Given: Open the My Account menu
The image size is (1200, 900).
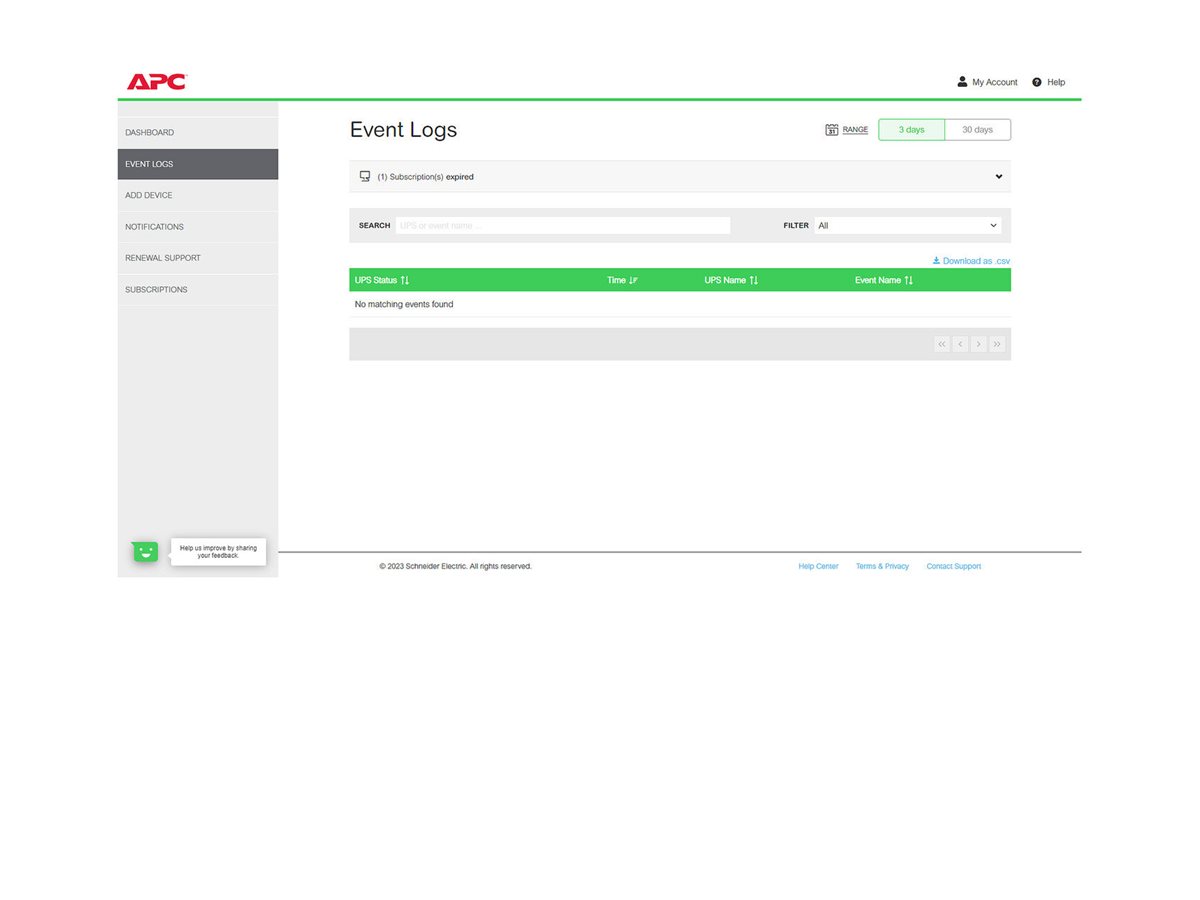Looking at the screenshot, I should click(x=987, y=82).
